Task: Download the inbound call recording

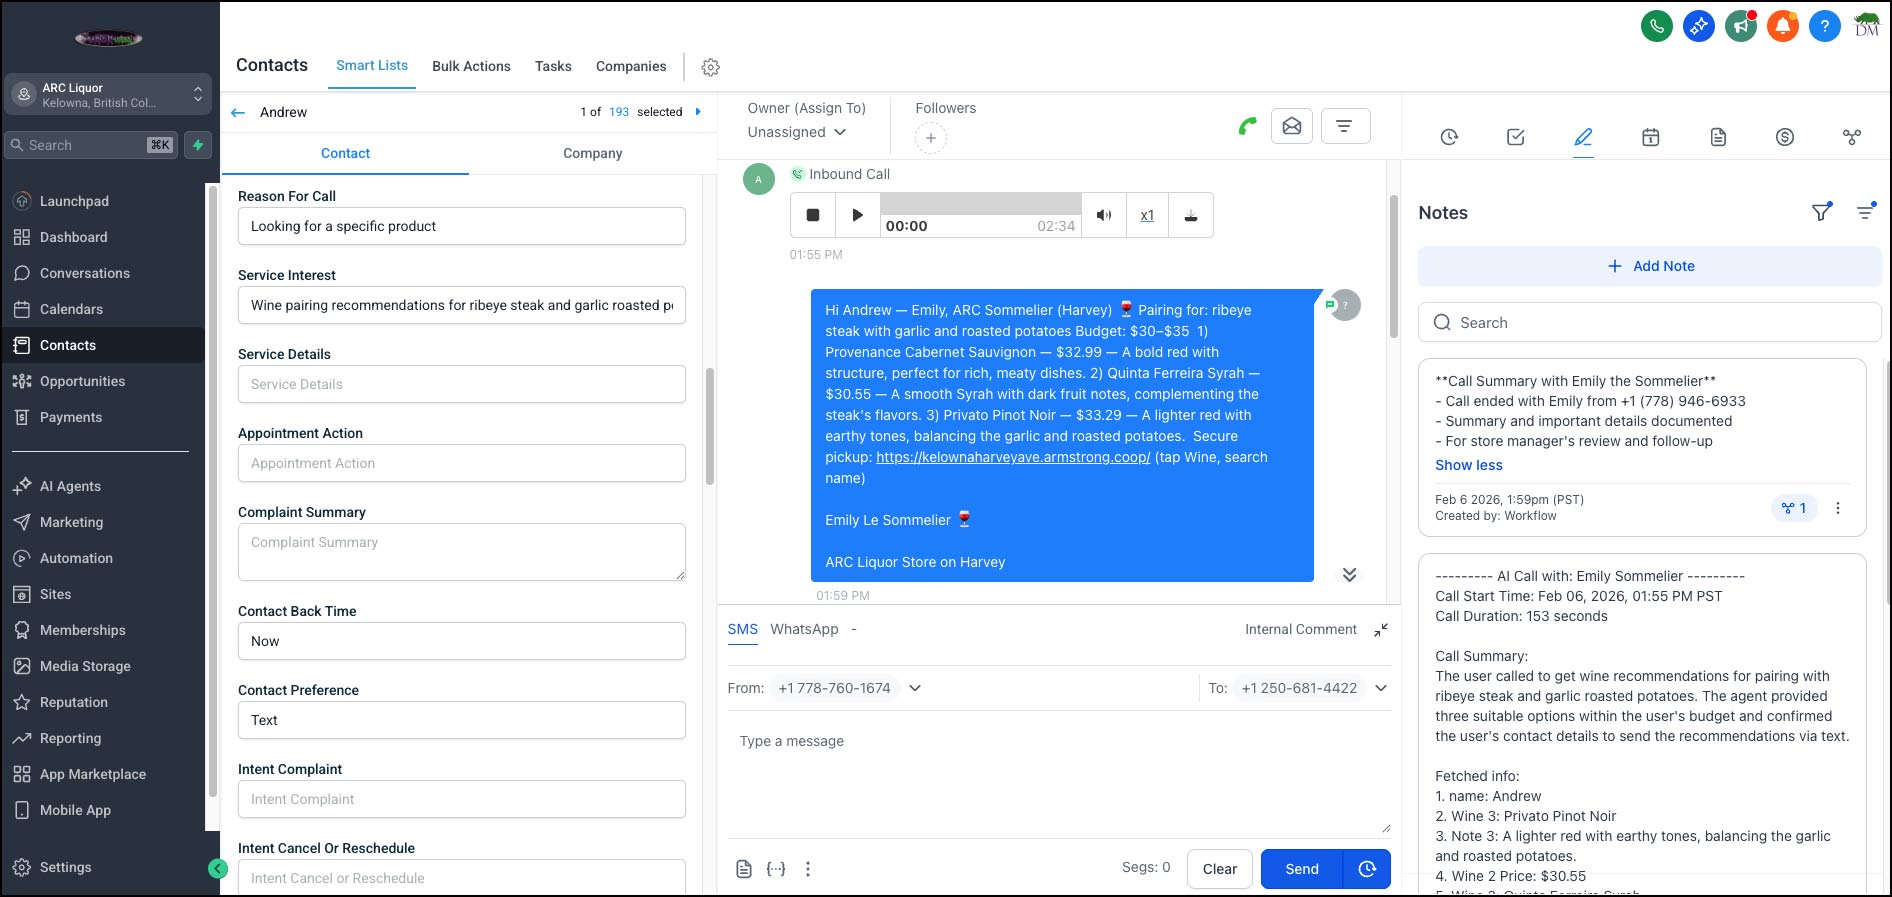Action: [1190, 215]
